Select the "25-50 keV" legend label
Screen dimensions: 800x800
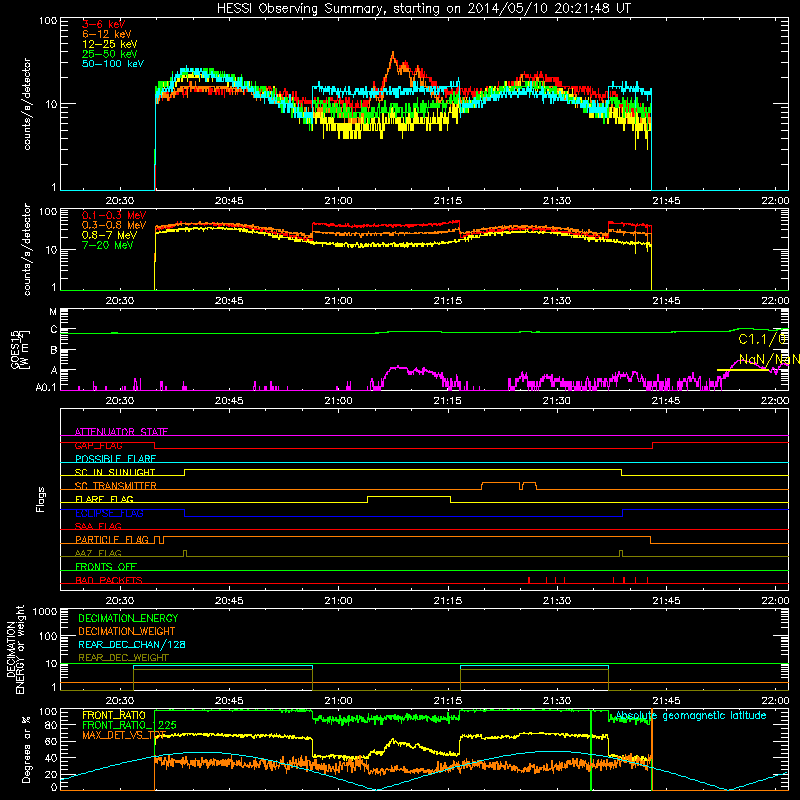pyautogui.click(x=110, y=54)
